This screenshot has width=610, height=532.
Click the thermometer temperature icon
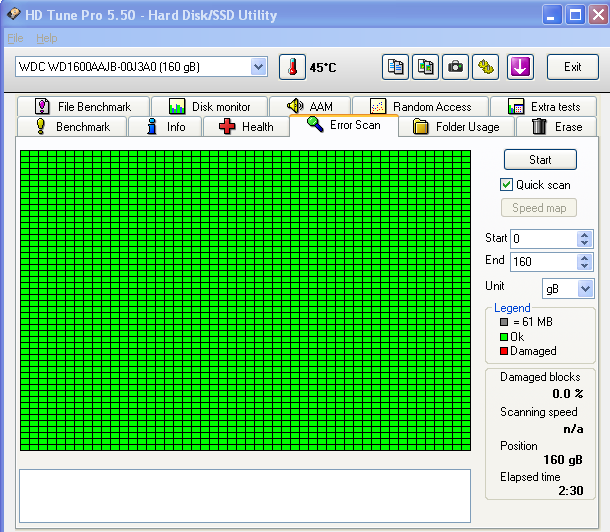292,67
